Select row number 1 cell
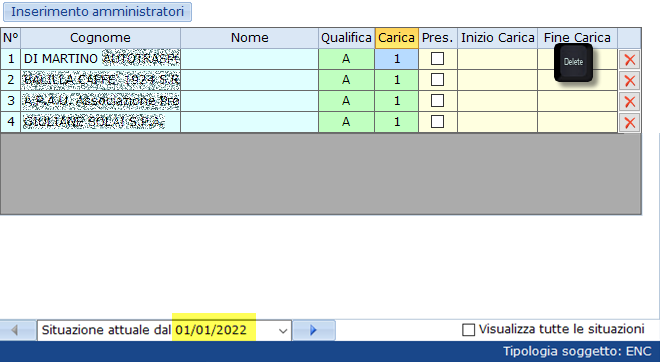This screenshot has height=362, width=660. point(11,59)
